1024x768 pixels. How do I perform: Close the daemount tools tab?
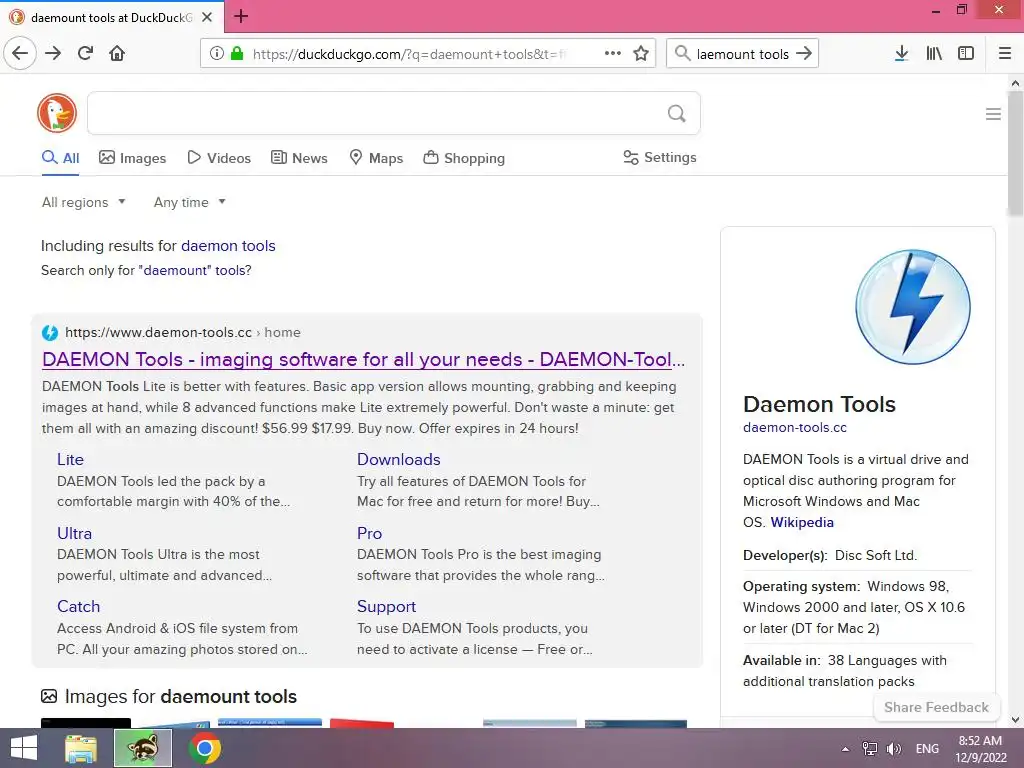207,17
